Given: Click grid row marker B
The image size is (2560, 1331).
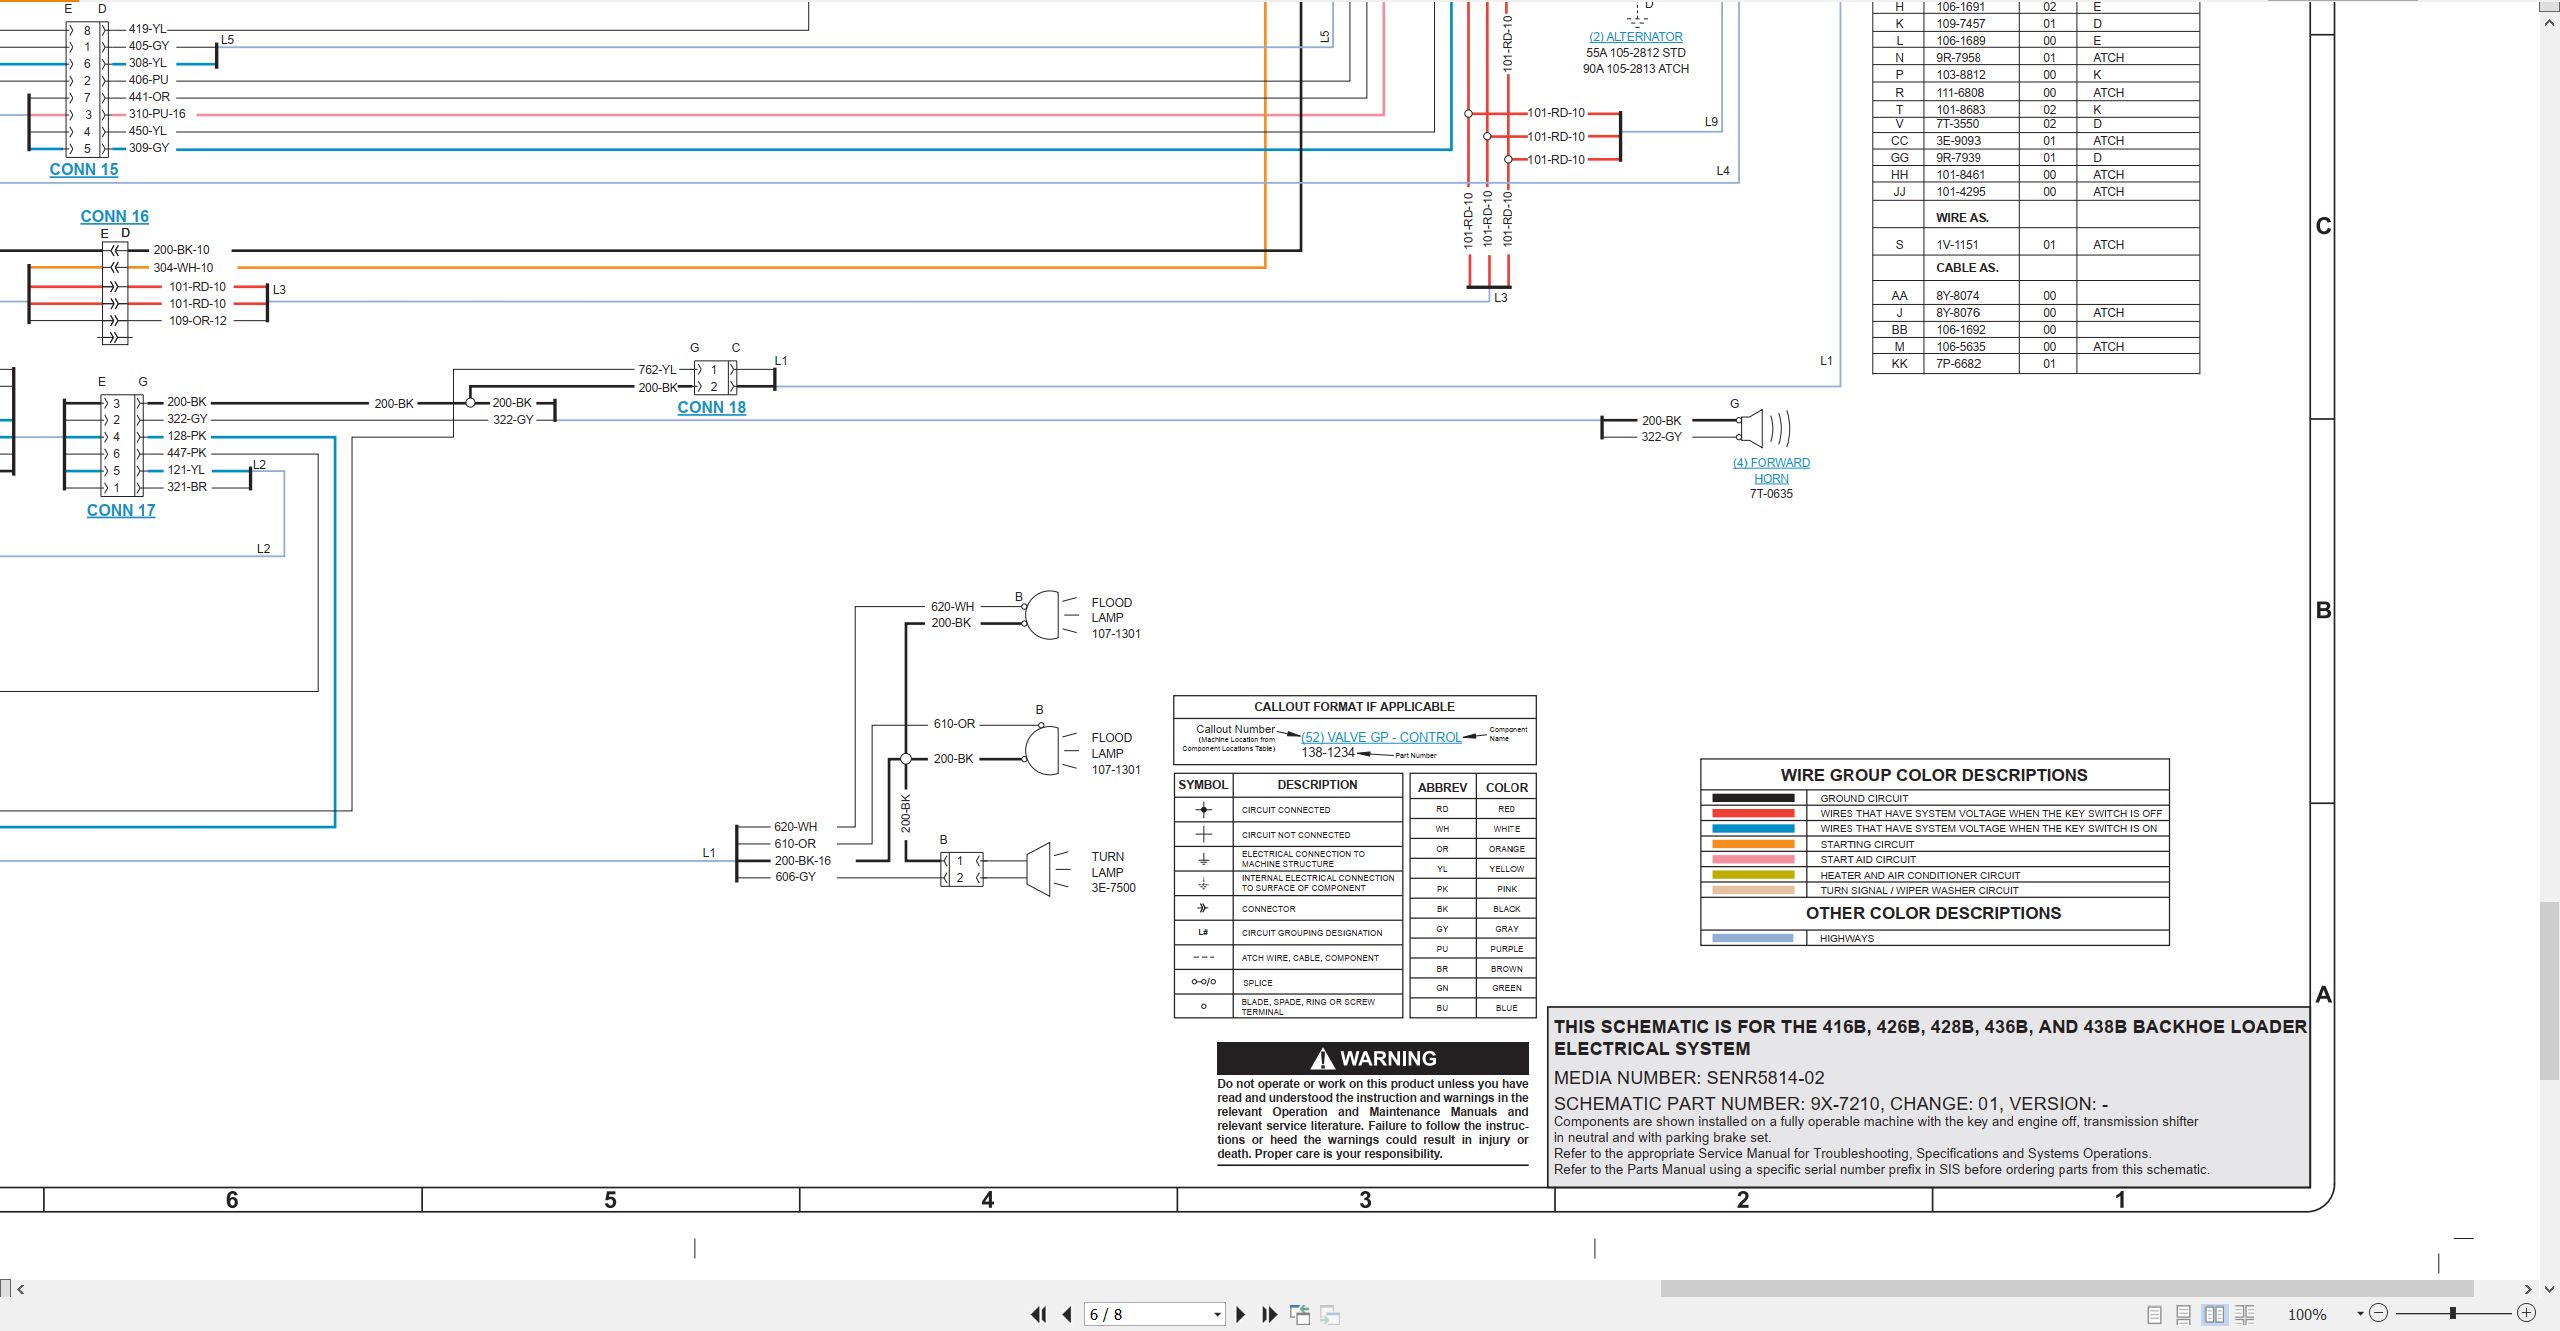Looking at the screenshot, I should (x=2324, y=610).
